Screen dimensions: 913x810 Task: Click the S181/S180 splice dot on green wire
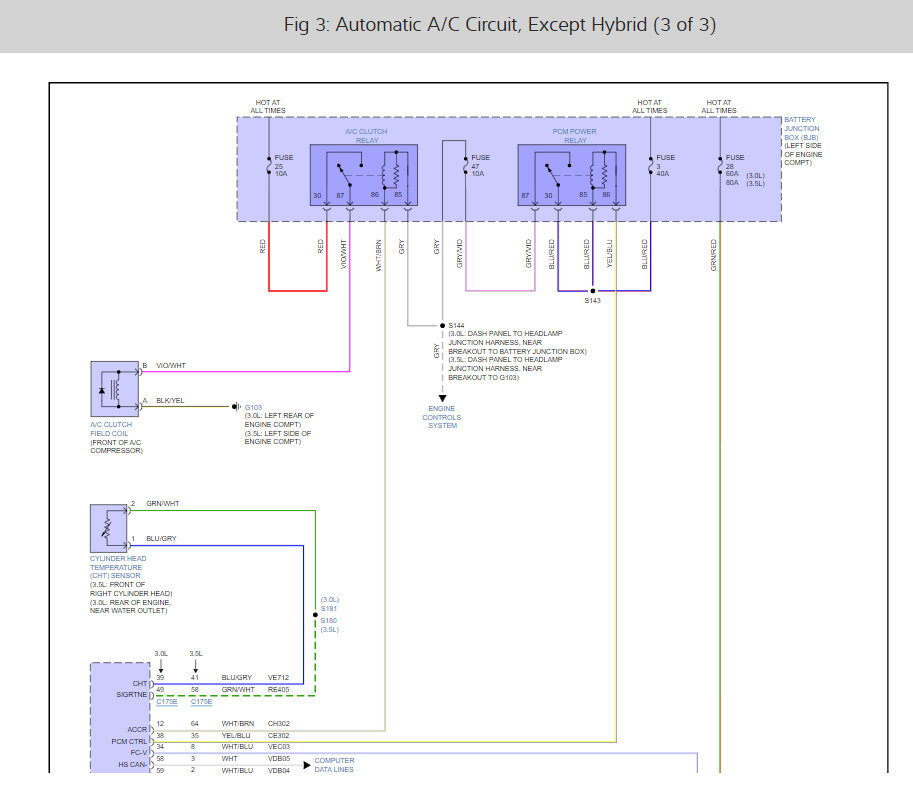coord(315,615)
